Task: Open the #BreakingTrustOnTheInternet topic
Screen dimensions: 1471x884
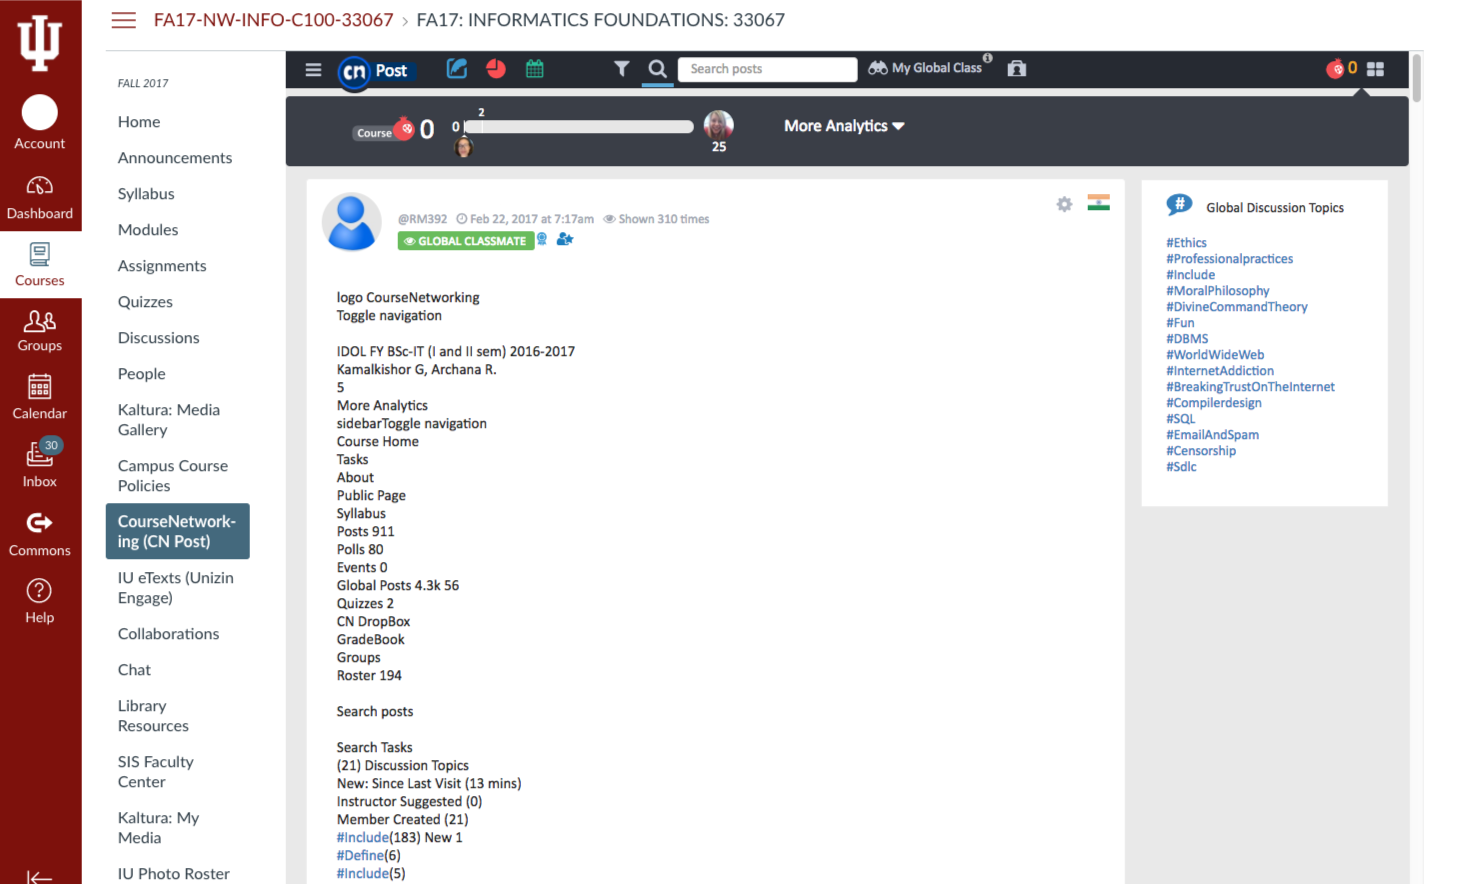Action: click(x=1250, y=387)
